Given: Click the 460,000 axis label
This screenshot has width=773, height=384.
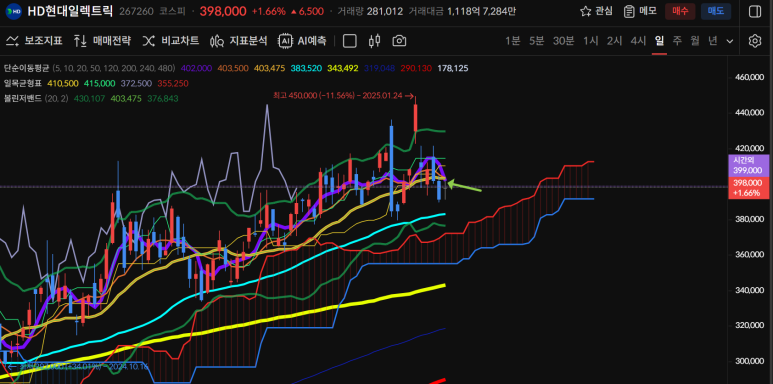Looking at the screenshot, I should tap(750, 77).
